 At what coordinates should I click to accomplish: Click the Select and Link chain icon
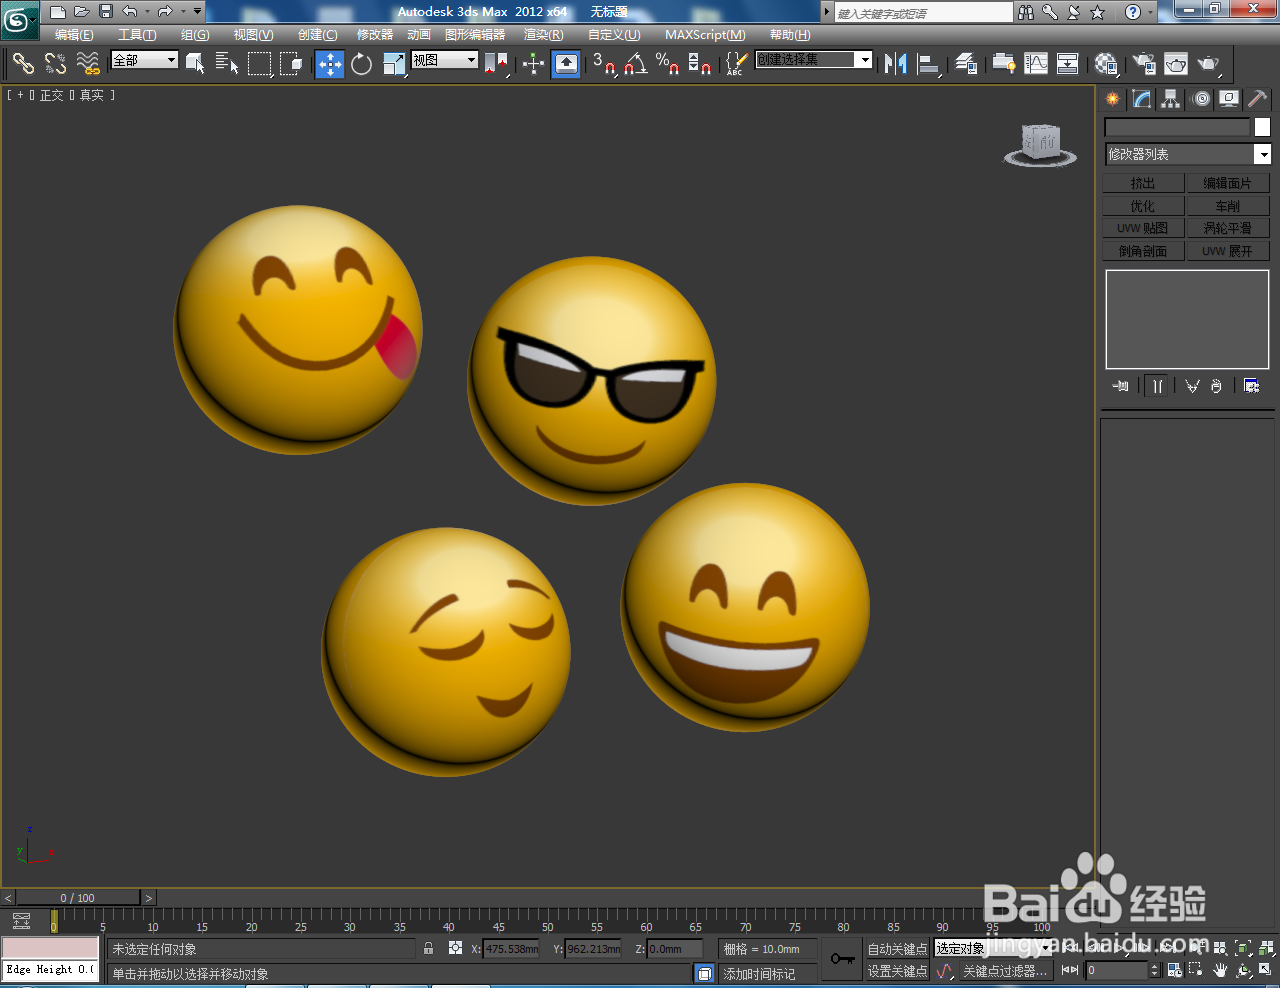pyautogui.click(x=23, y=64)
